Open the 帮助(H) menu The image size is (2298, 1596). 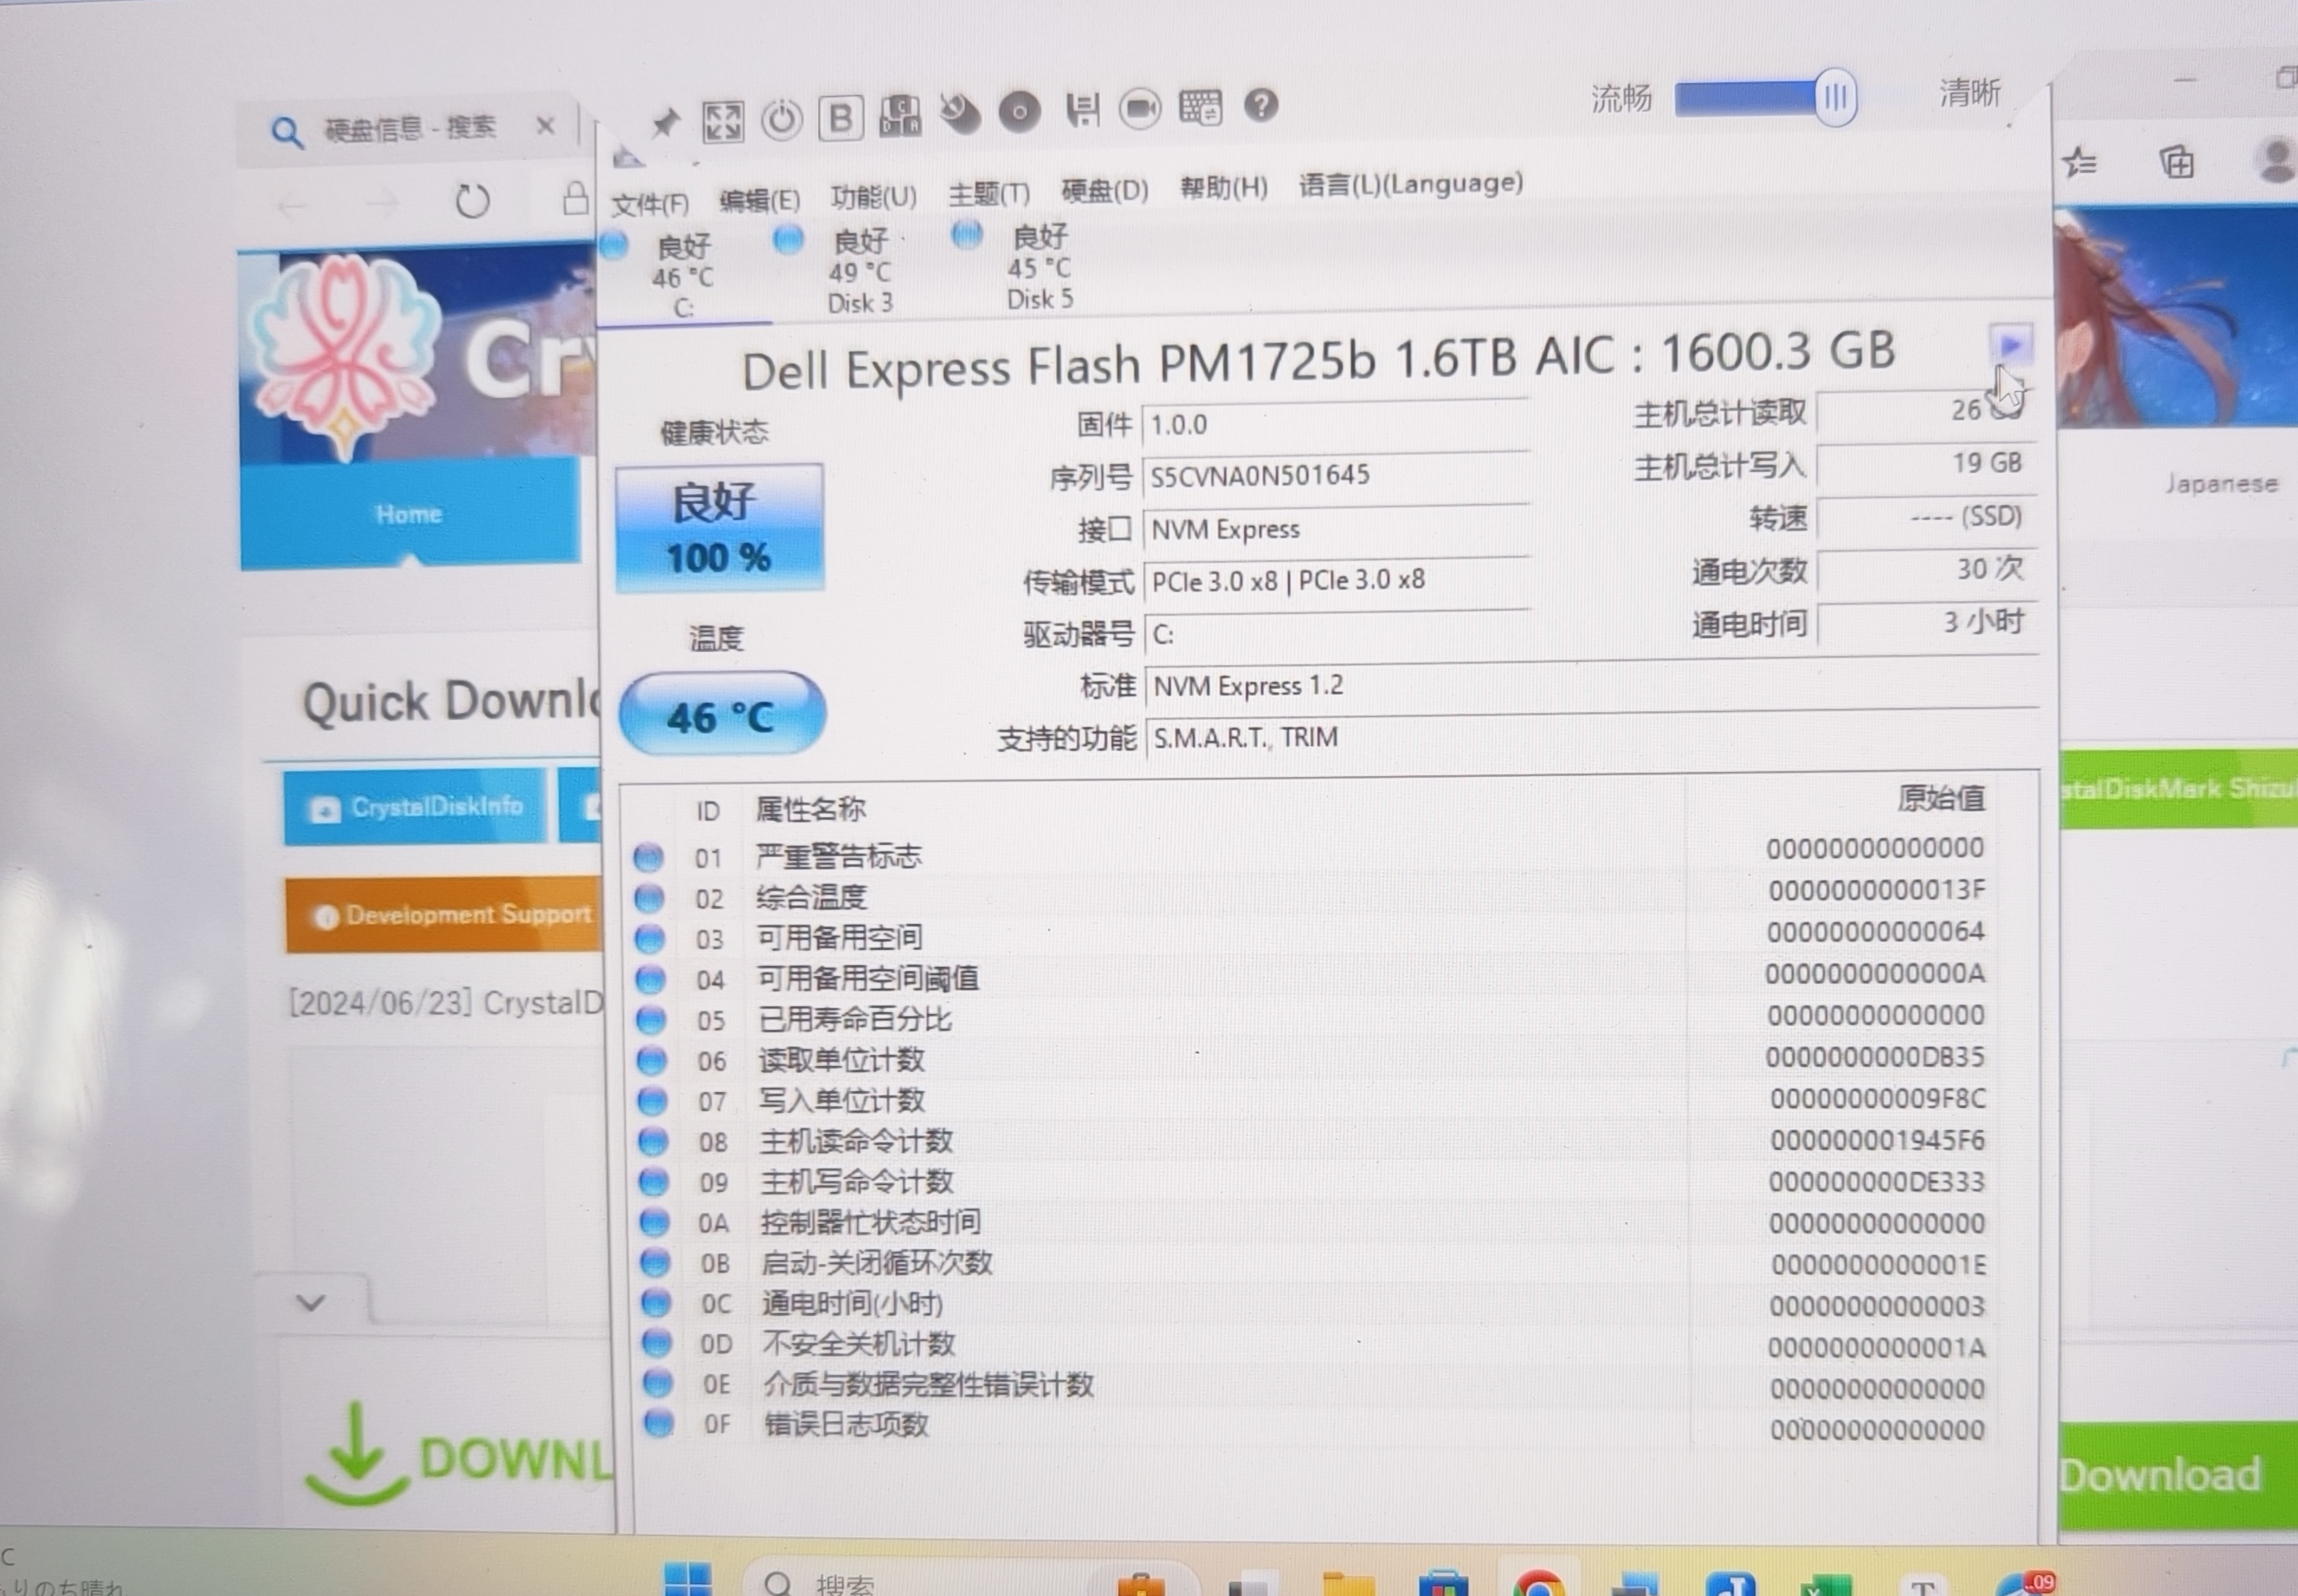1223,187
